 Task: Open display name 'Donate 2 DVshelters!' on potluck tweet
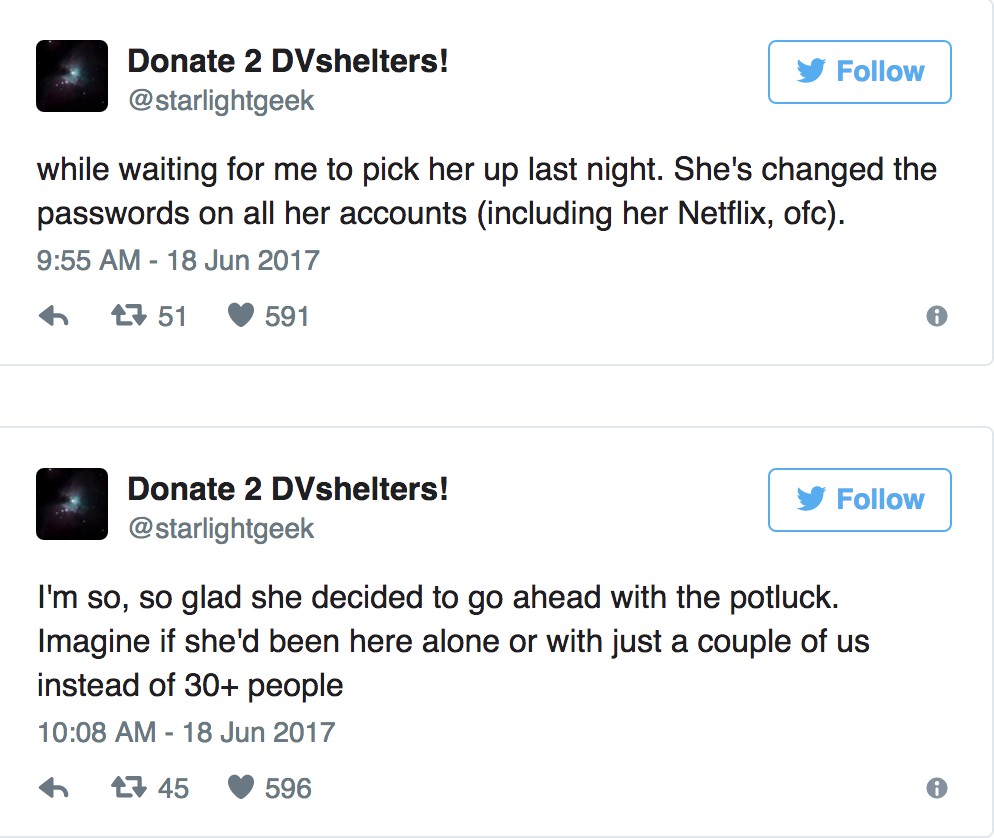[288, 489]
